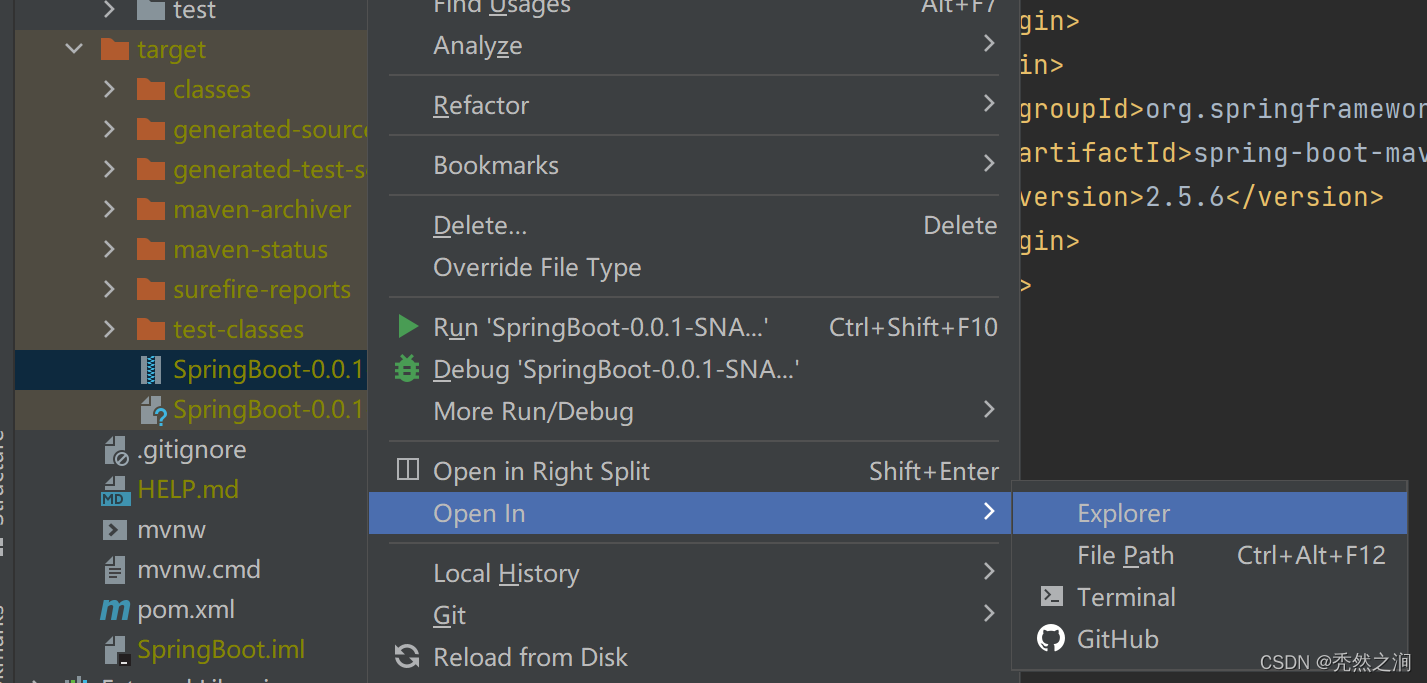1427x683 pixels.
Task: Click the maven-archiver folder icon
Action: [151, 209]
